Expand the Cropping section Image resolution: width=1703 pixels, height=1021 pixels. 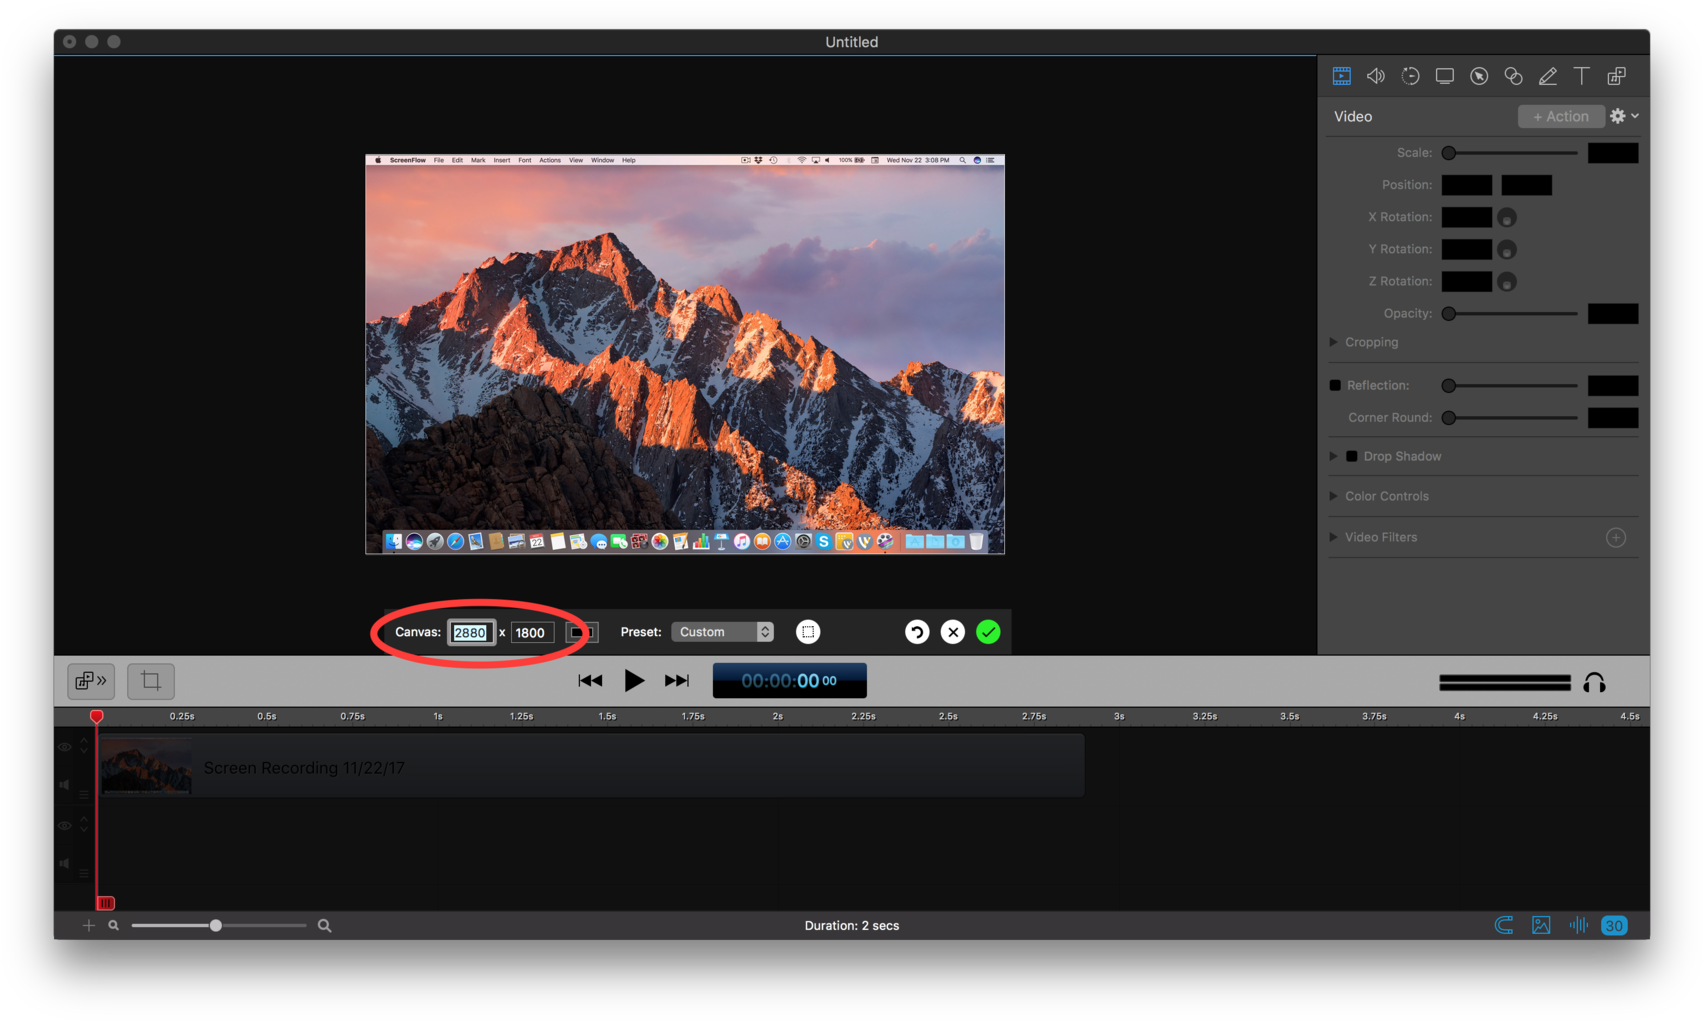point(1334,342)
